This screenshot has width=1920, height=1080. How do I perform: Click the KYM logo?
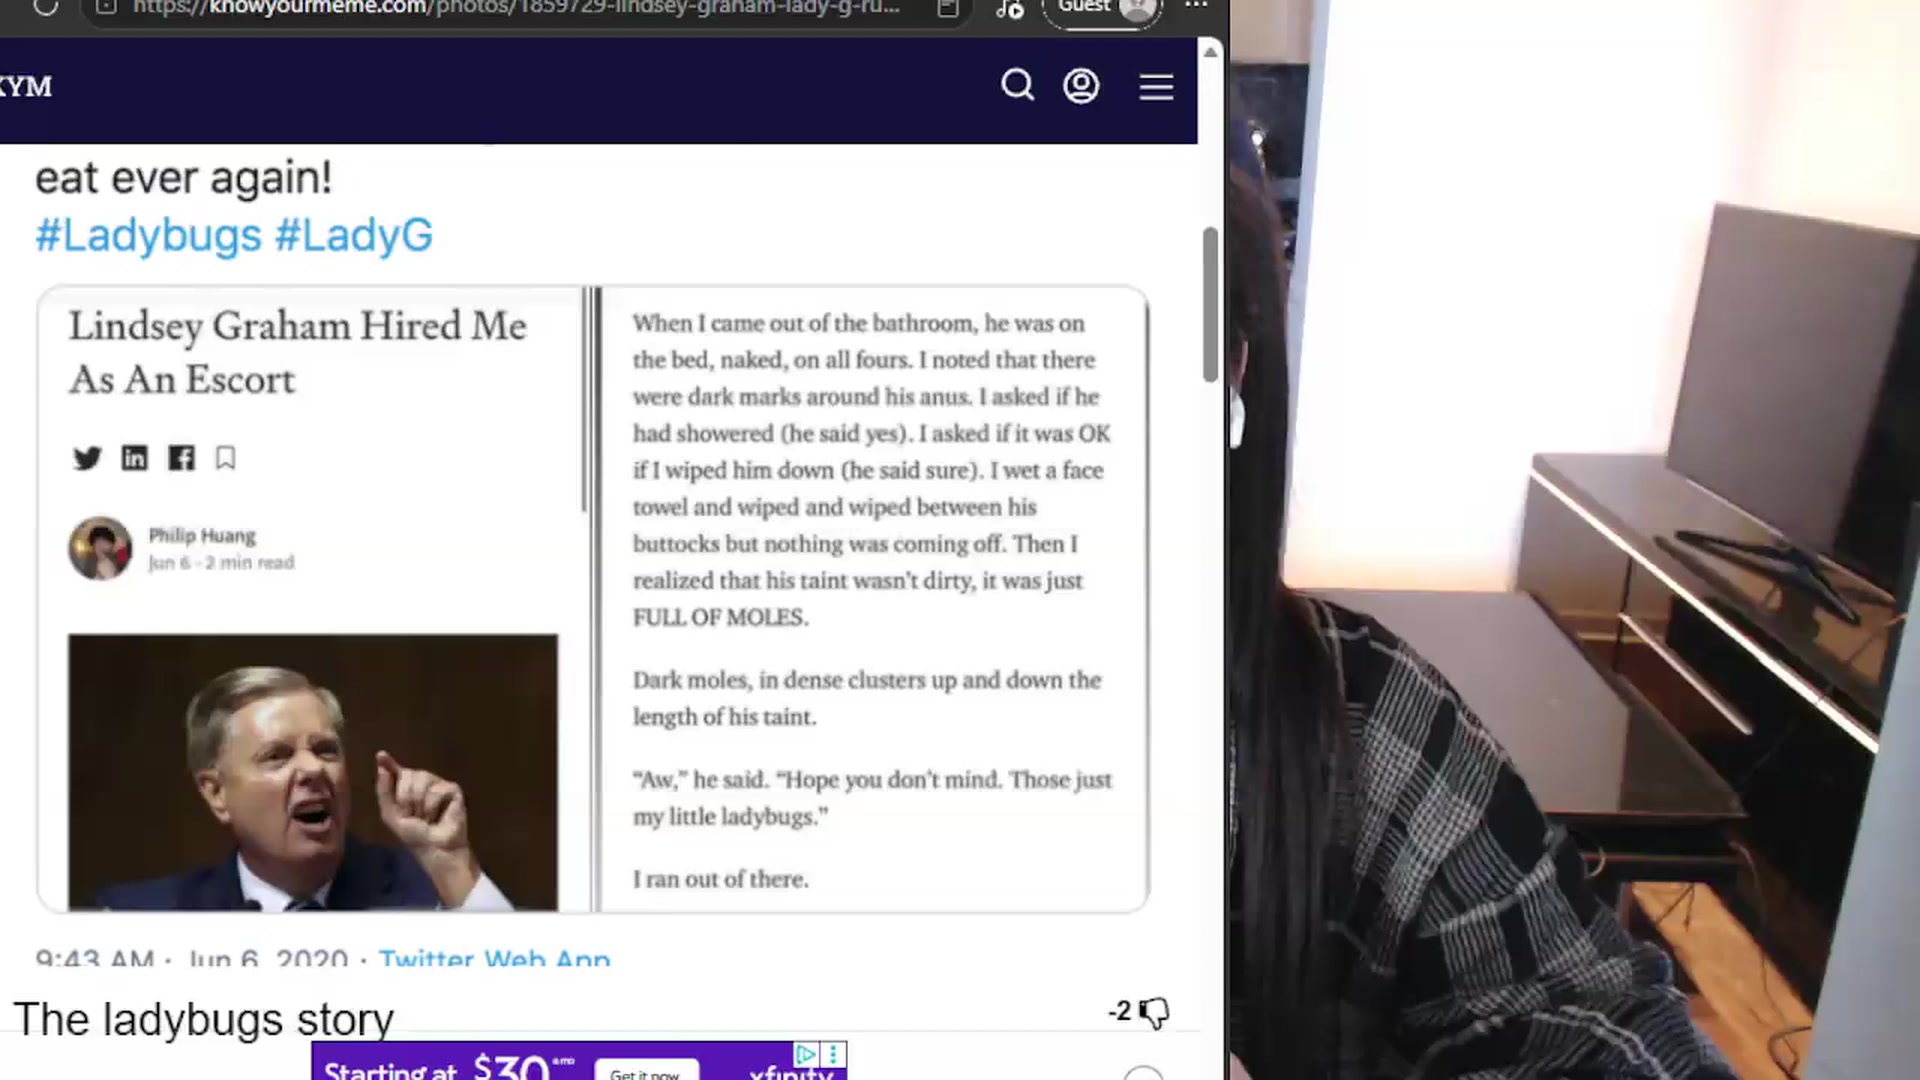pos(25,87)
